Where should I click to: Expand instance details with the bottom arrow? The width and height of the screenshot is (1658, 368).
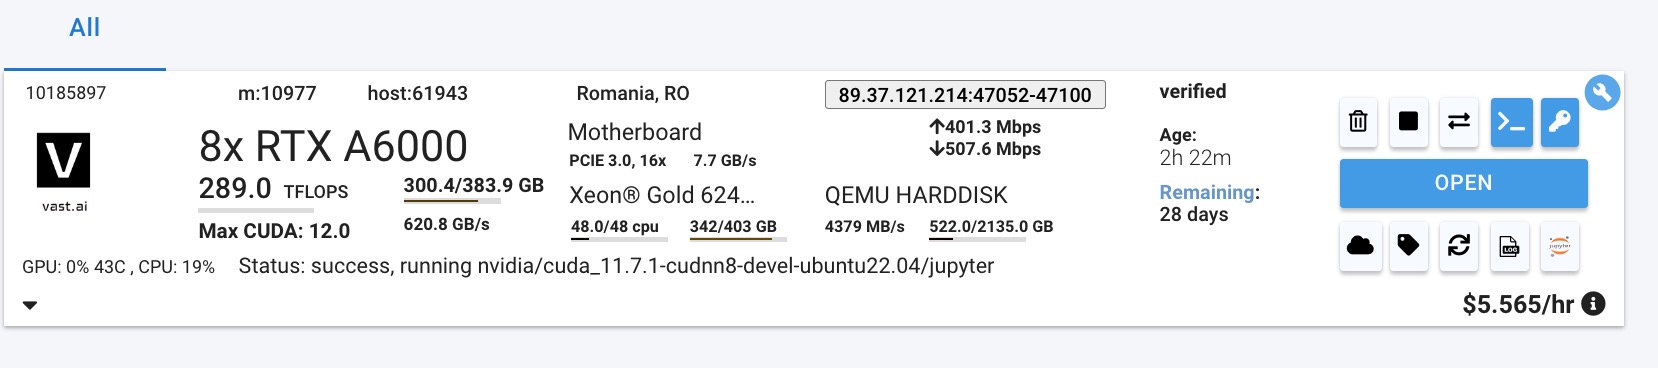[30, 305]
